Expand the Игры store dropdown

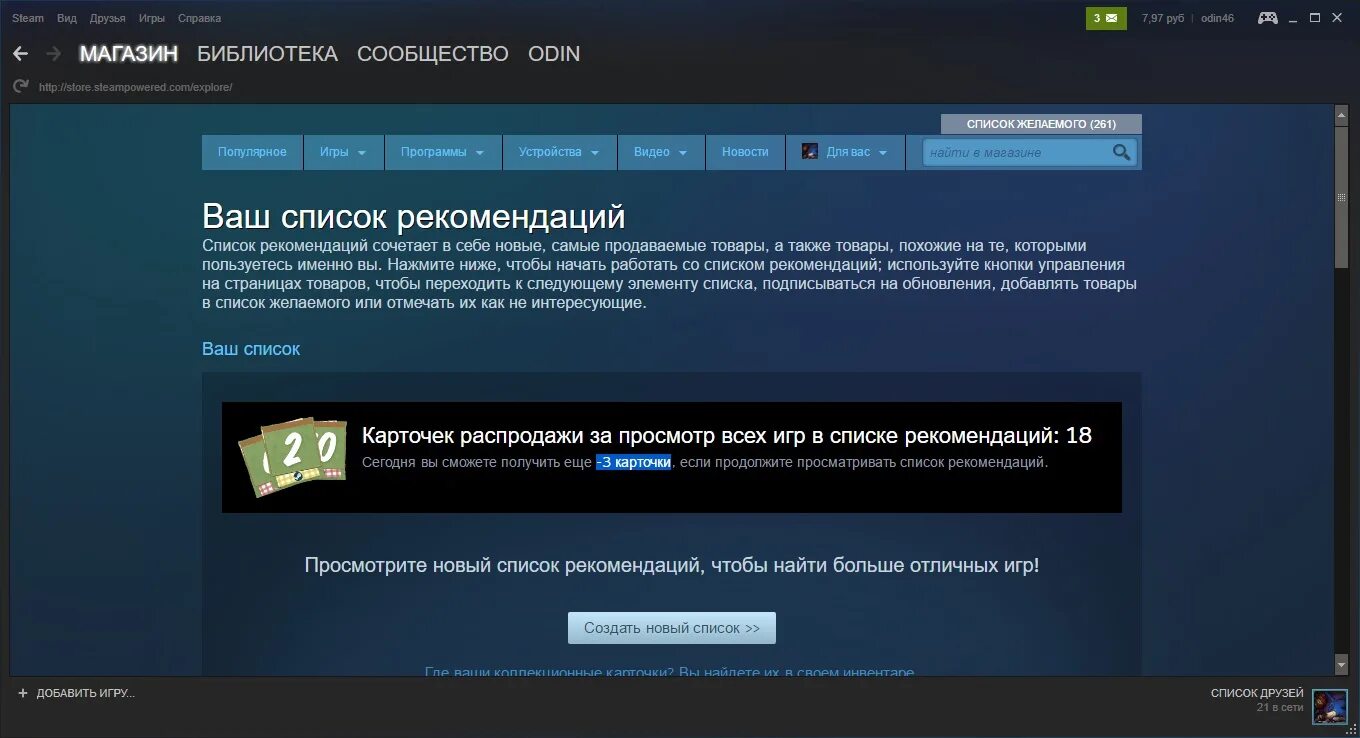point(344,152)
